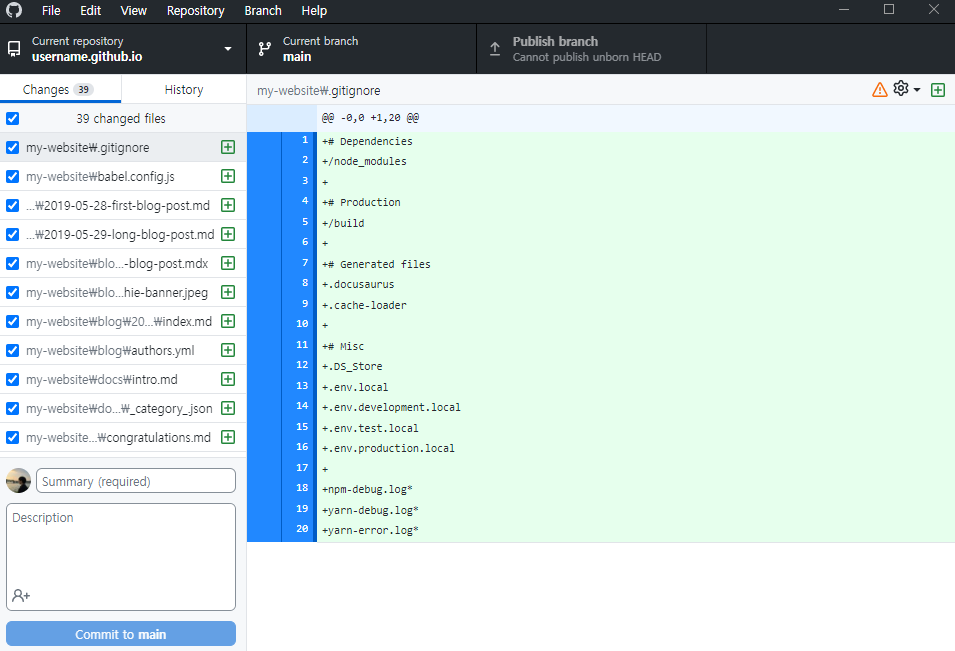Uncheck the congratulations.md checkbox
The width and height of the screenshot is (955, 651).
pyautogui.click(x=12, y=437)
